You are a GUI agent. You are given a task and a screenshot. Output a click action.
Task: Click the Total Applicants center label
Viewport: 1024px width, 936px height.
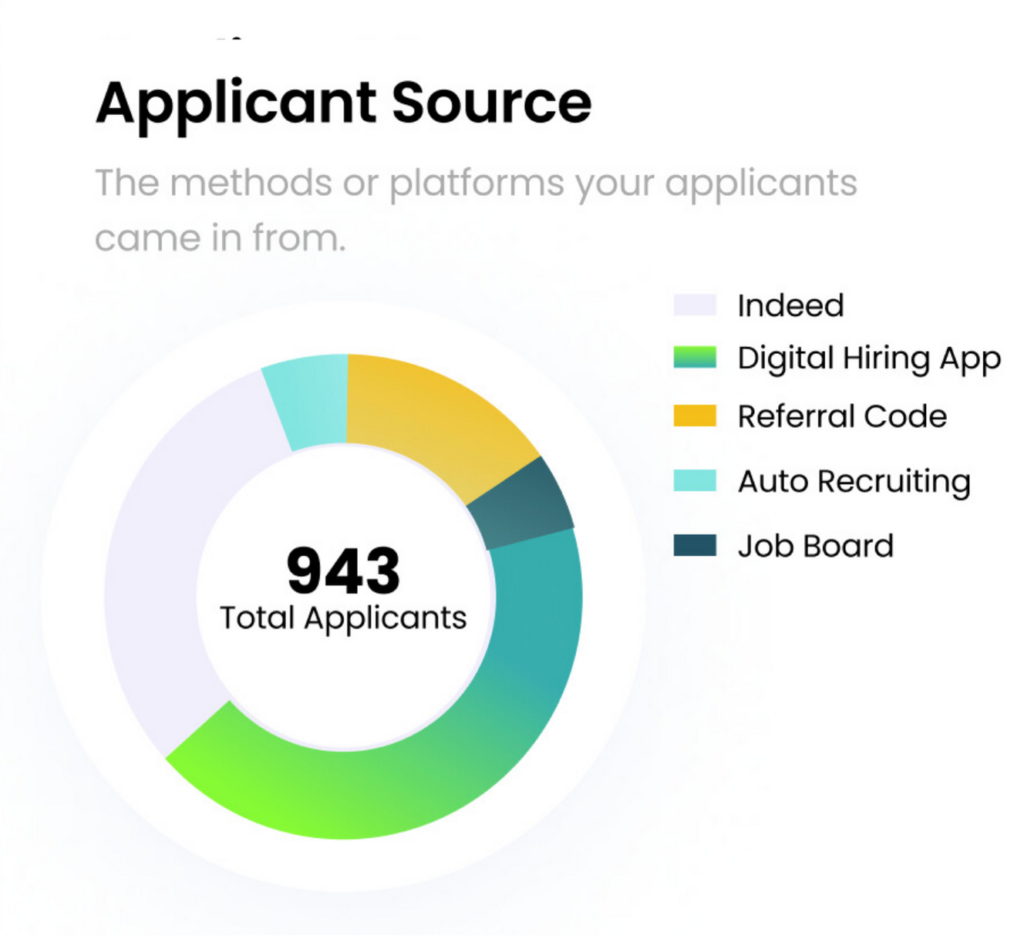tap(344, 618)
